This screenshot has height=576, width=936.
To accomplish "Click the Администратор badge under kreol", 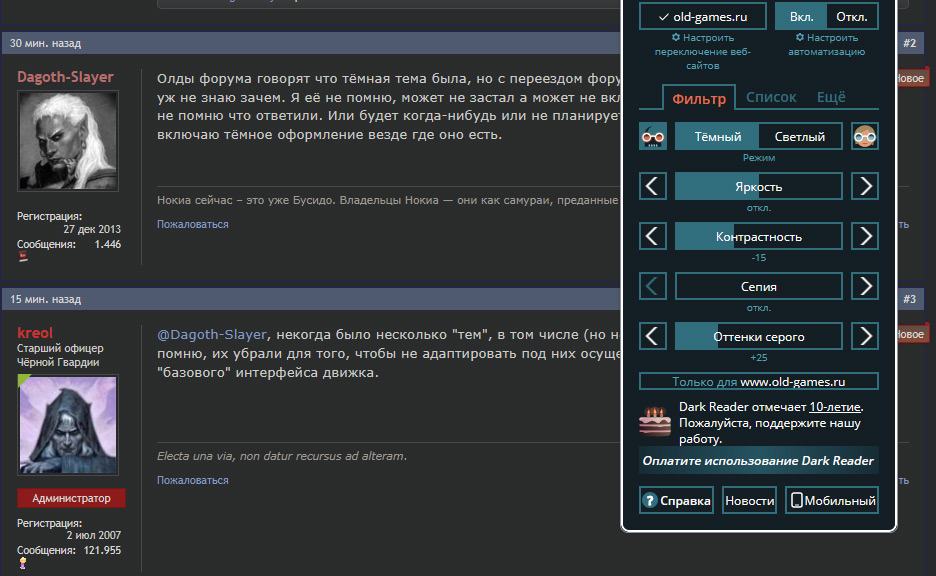I will tap(71, 498).
